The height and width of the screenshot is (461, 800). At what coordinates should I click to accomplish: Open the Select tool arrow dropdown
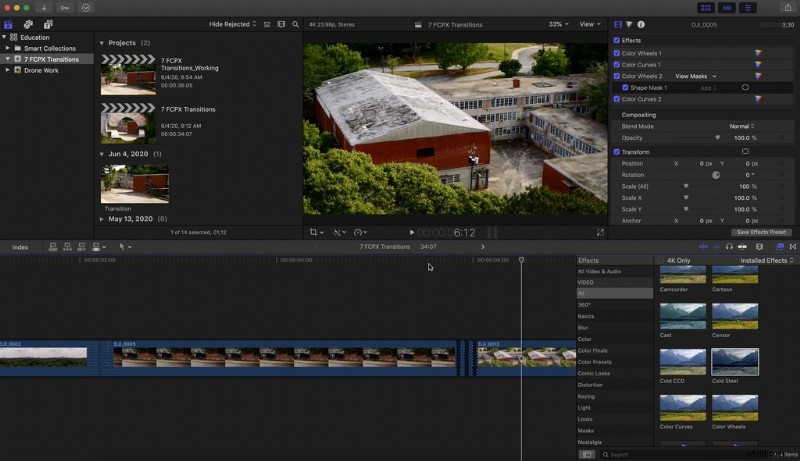tap(125, 247)
